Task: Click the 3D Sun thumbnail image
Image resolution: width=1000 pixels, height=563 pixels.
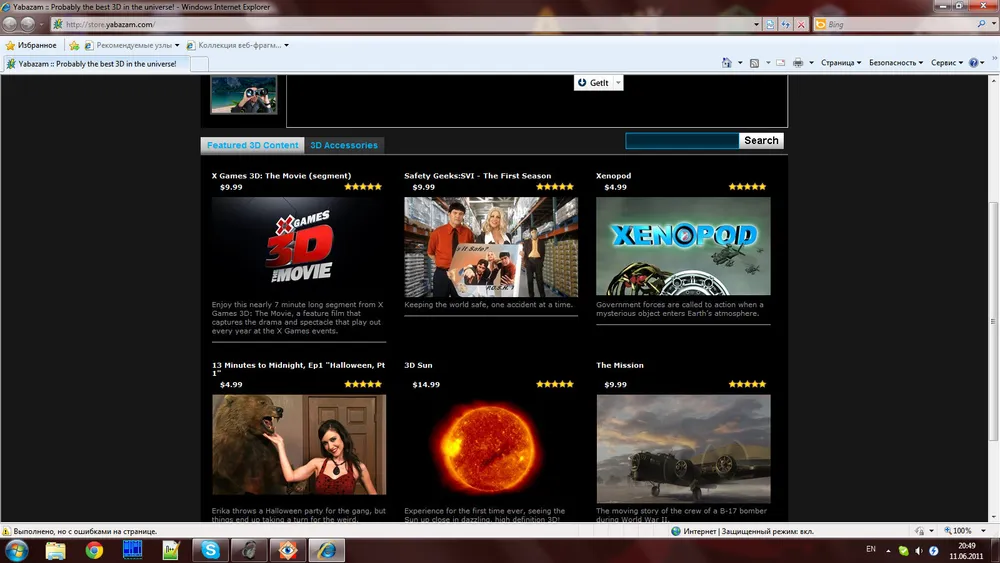Action: click(x=491, y=444)
